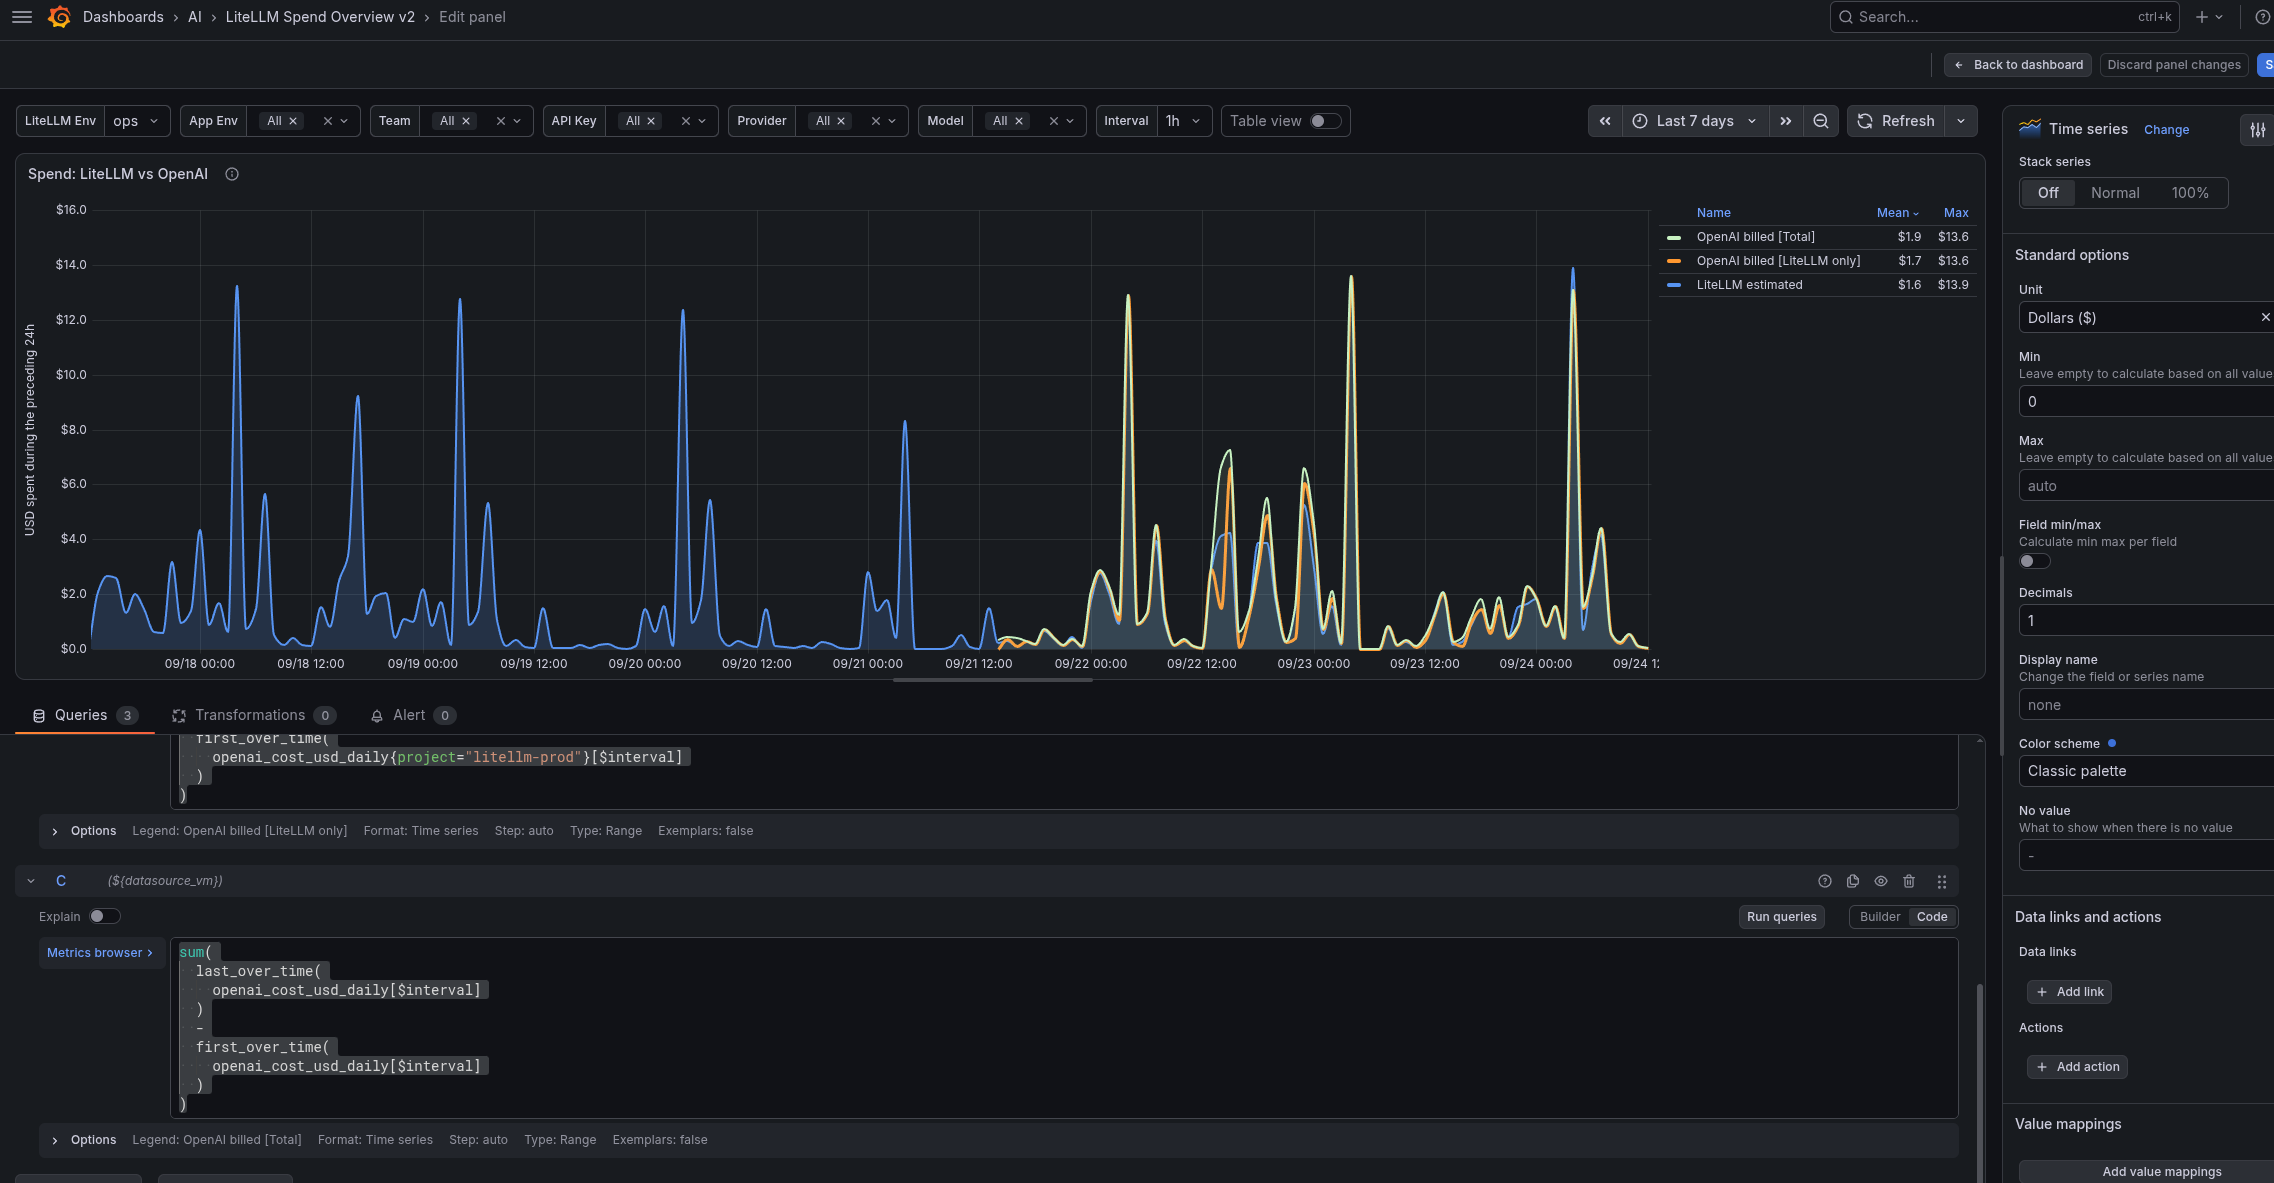Open LiteLLM Spend Overview v2 breadcrumb
Viewport: 2274px width, 1183px height.
320,17
